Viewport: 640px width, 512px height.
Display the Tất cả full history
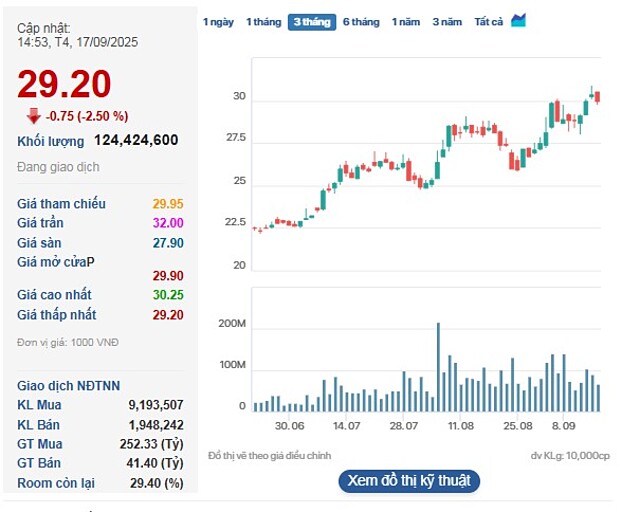489,21
